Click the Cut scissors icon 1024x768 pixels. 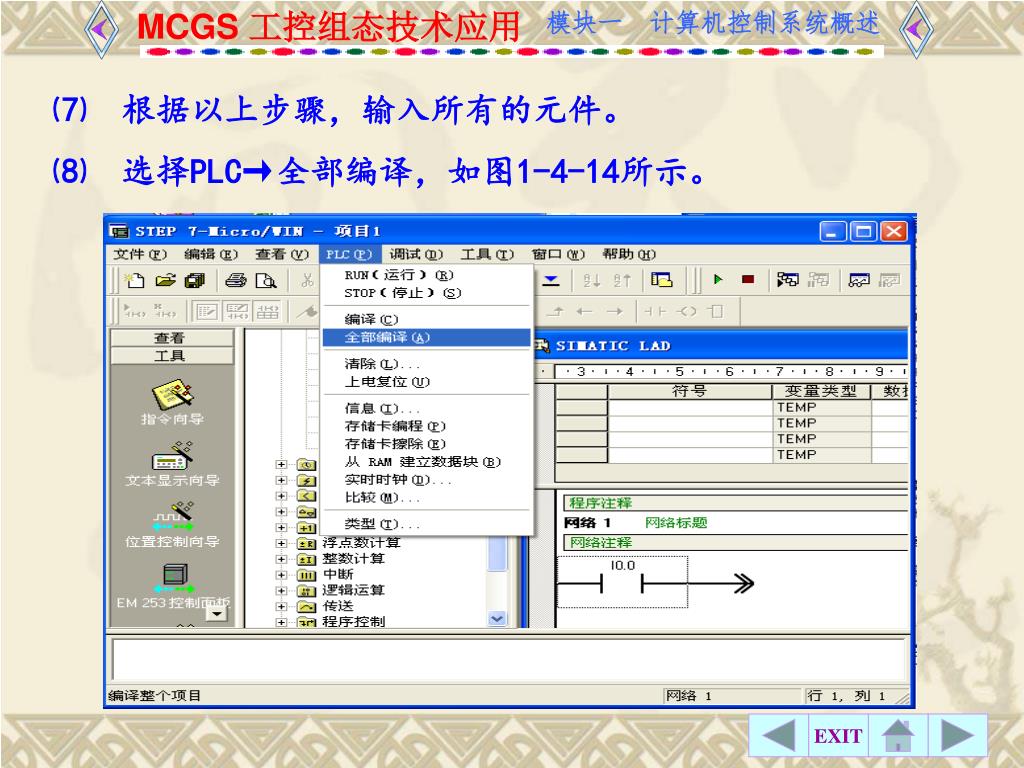307,281
